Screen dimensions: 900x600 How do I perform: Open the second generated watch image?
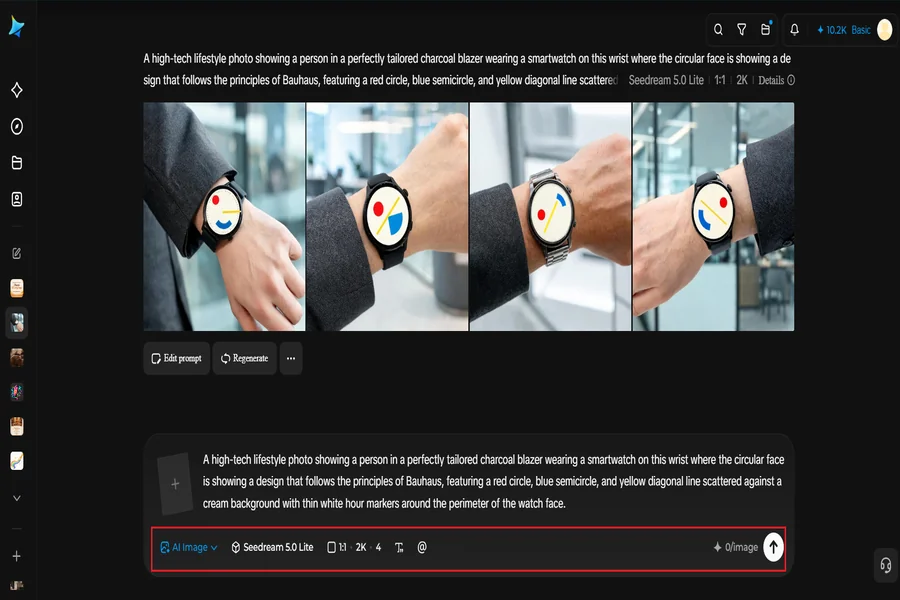tap(387, 216)
